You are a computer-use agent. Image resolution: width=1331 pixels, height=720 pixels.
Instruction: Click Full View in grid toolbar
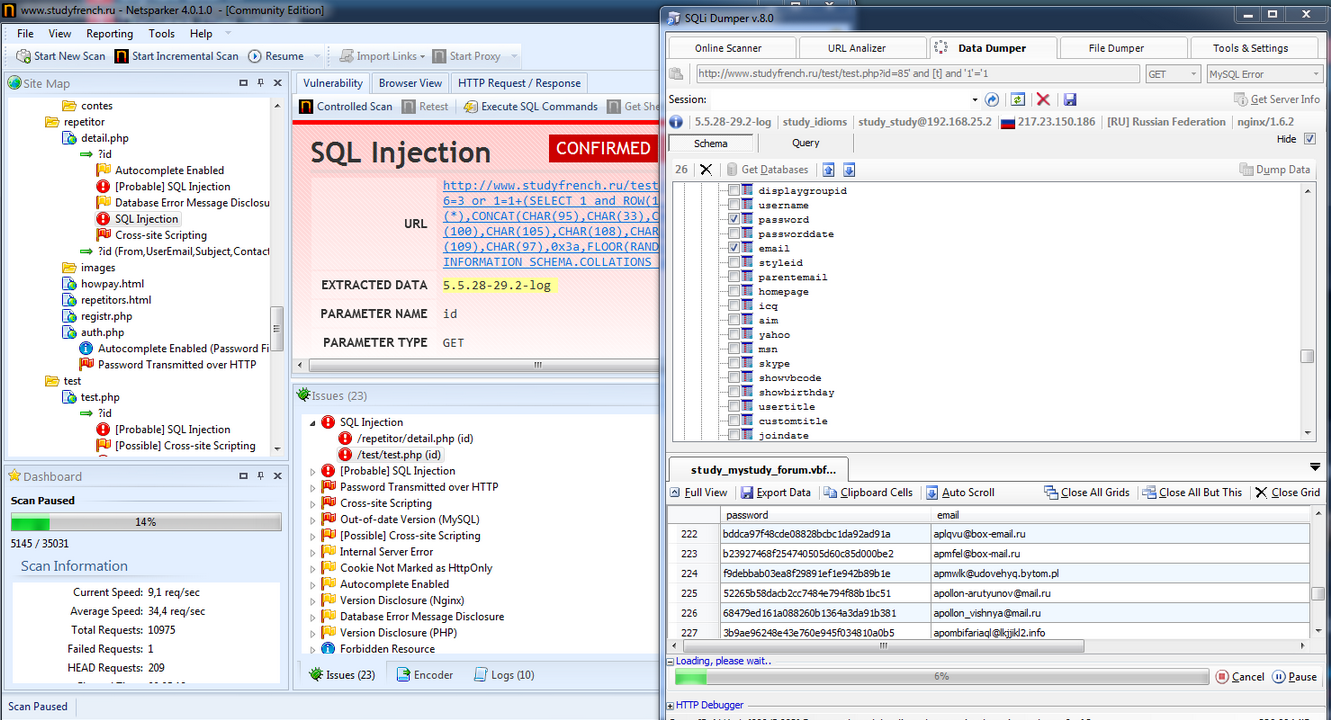tap(698, 492)
